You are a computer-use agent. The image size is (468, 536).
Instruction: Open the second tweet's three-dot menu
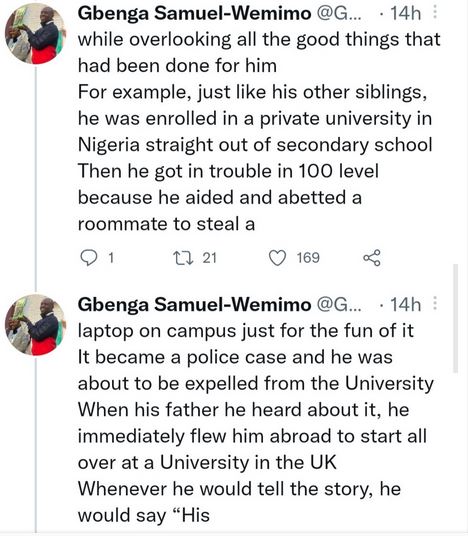point(435,303)
